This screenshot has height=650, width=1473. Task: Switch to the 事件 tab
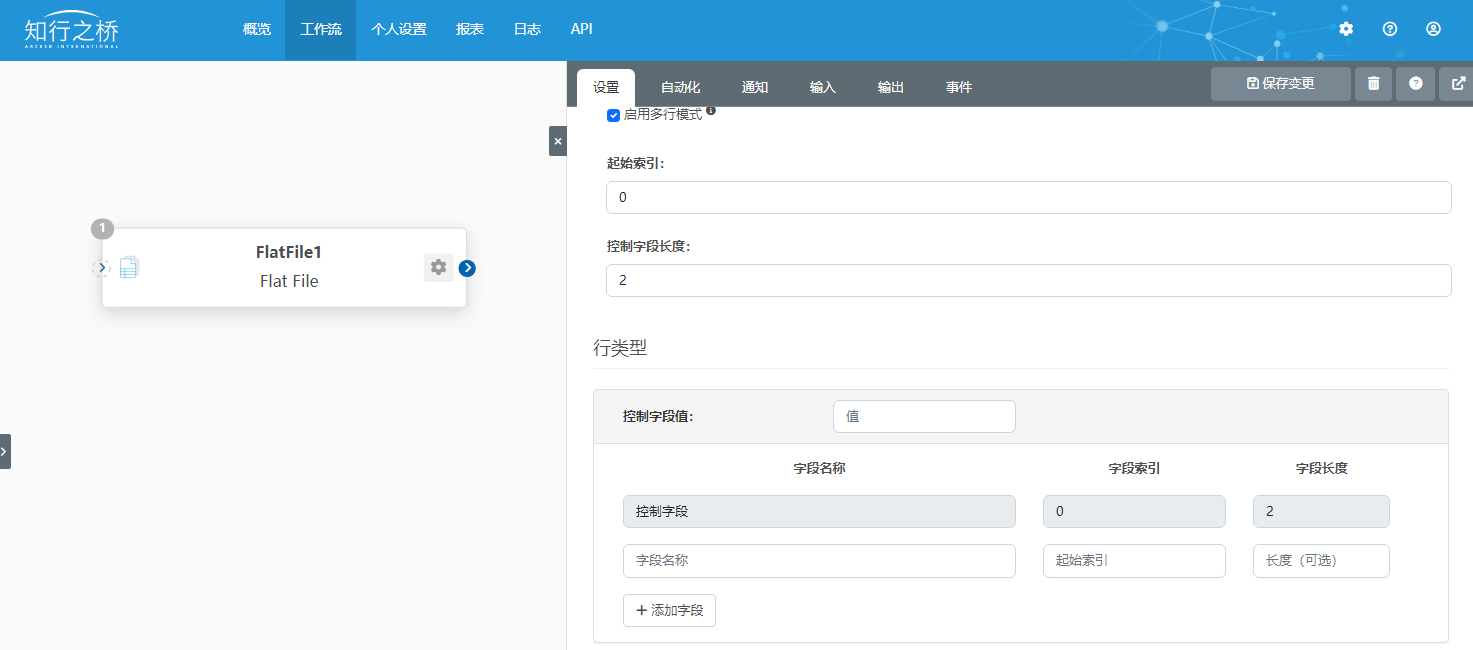[958, 88]
